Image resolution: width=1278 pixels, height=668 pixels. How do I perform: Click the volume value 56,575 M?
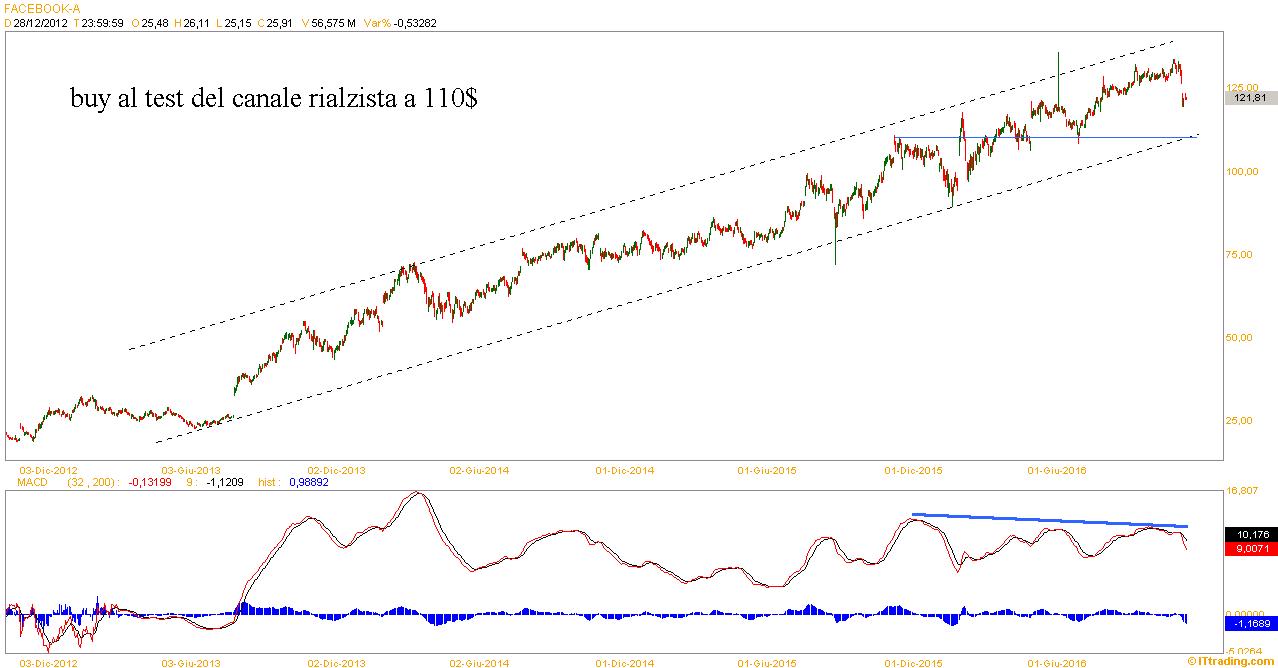click(x=334, y=23)
